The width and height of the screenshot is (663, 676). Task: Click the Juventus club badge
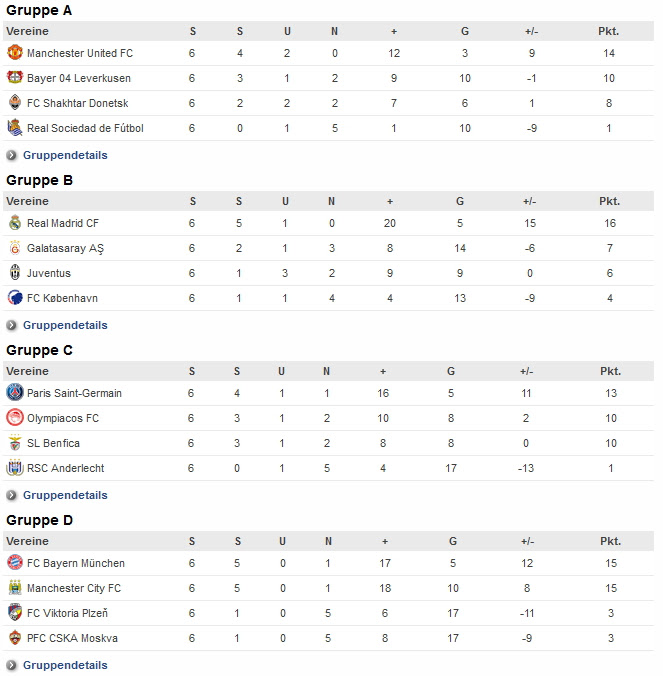pyautogui.click(x=15, y=273)
